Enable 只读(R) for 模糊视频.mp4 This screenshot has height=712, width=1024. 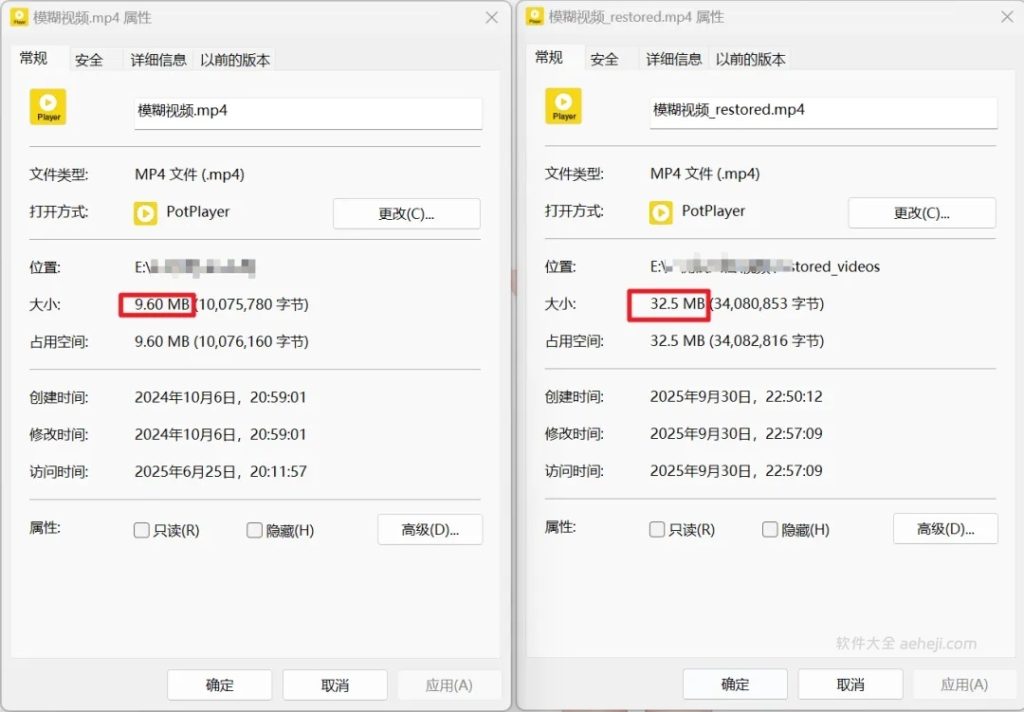click(140, 529)
